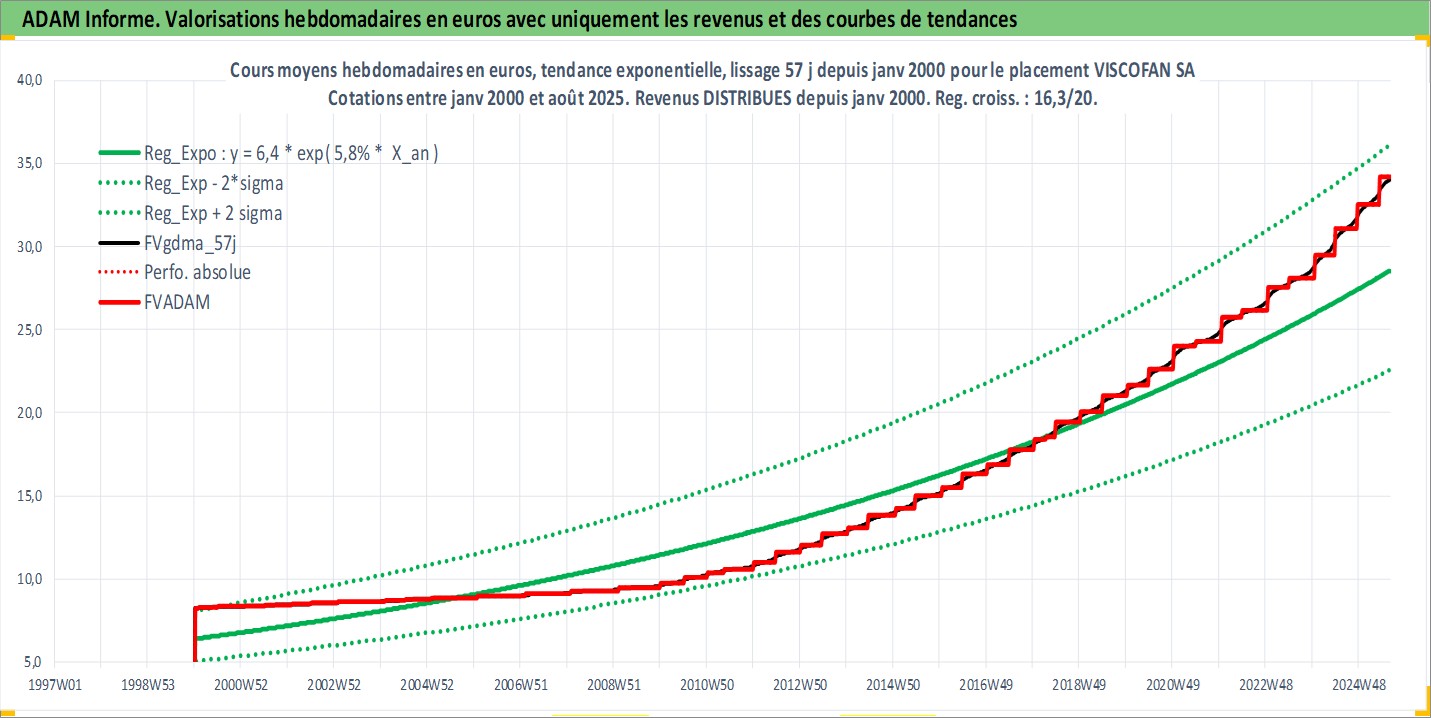Click legend entry 'Perfo. absolue'

(199, 271)
